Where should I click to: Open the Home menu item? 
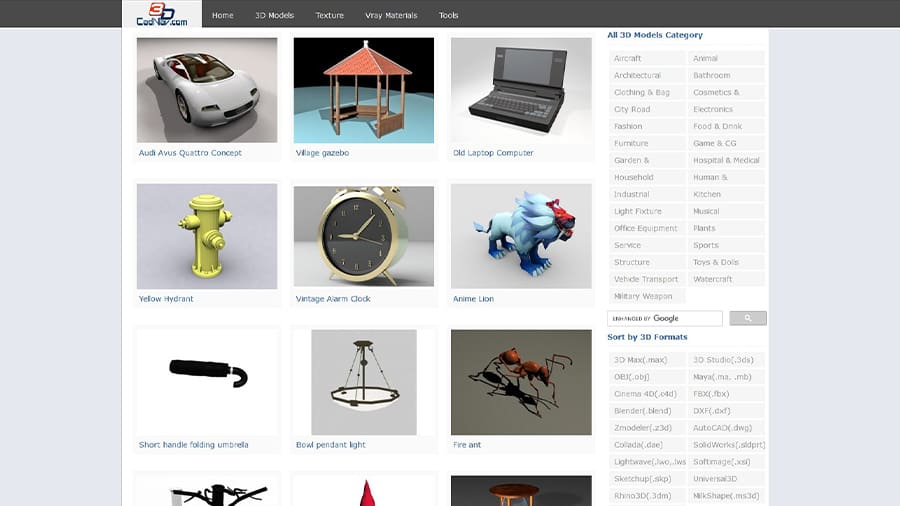tap(223, 15)
